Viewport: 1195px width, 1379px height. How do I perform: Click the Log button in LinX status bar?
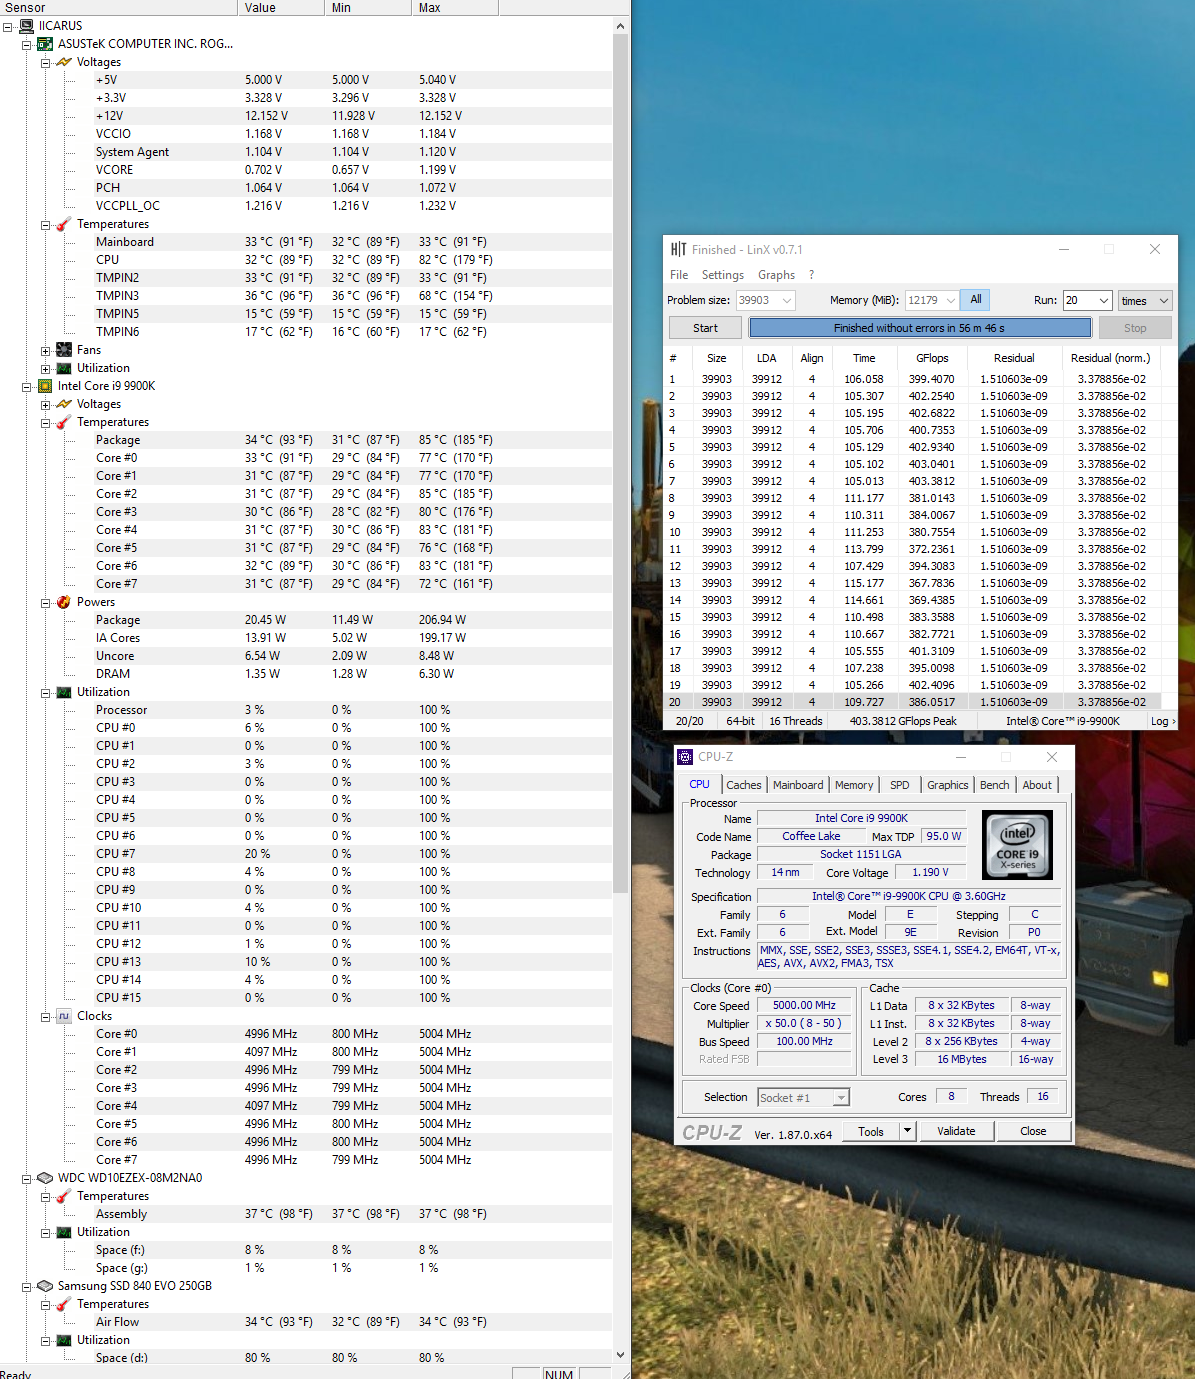point(1162,721)
